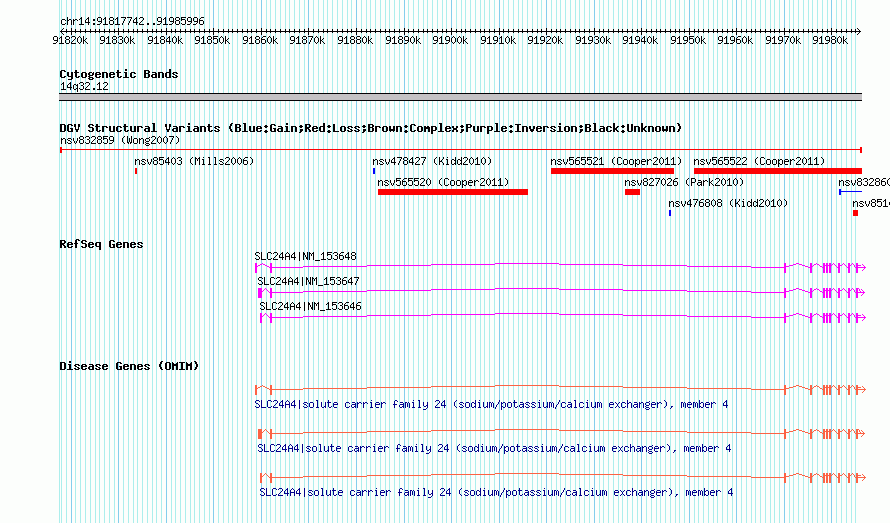Open third SLC24A4 solute carrier family description
The image size is (890, 523).
pyautogui.click(x=496, y=492)
